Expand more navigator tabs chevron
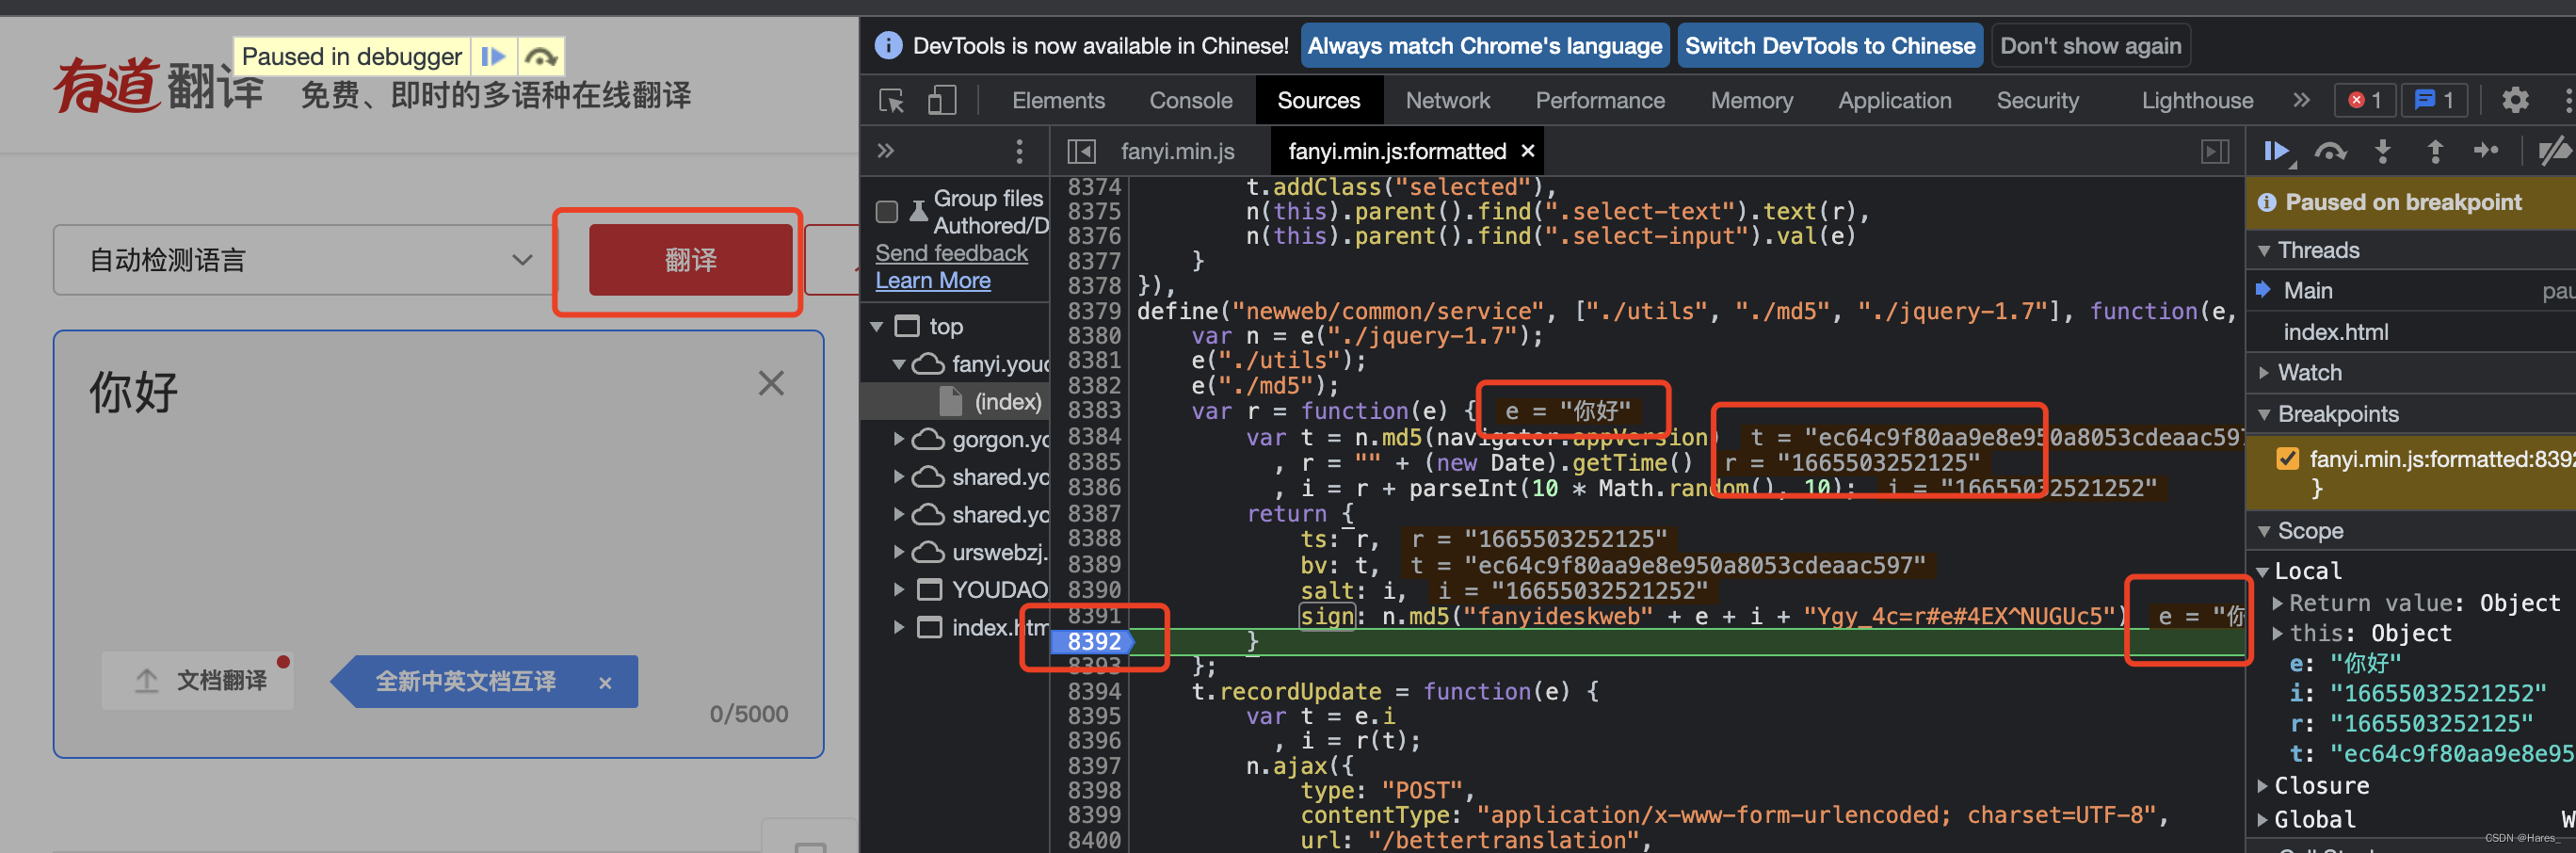The image size is (2576, 853). click(885, 151)
